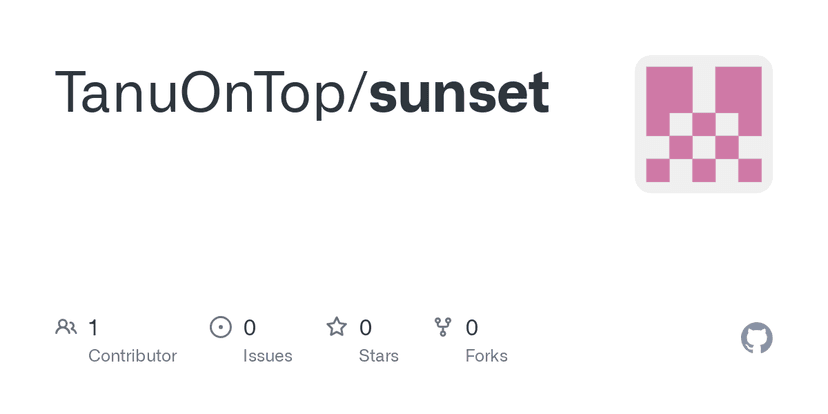Screen dimensions: 828x414
Task: Click the 0 count above Issues
Action: coord(250,327)
